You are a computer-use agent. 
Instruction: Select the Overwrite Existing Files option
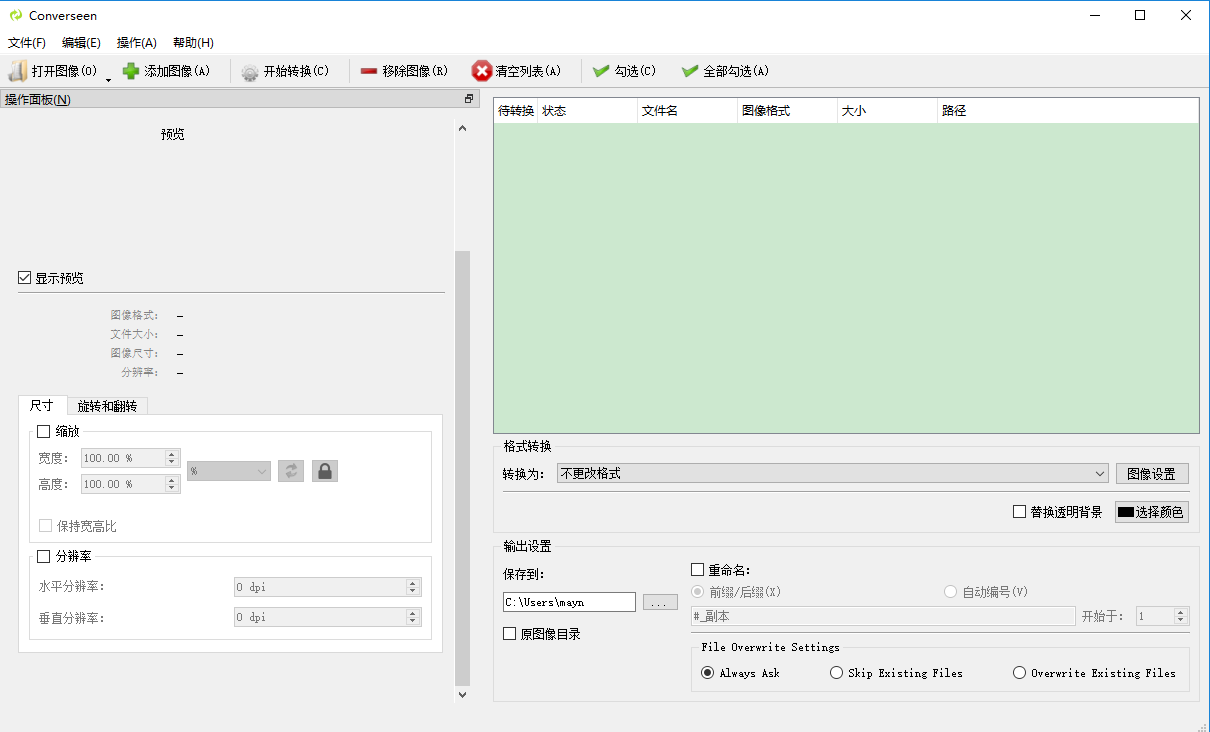[1018, 672]
